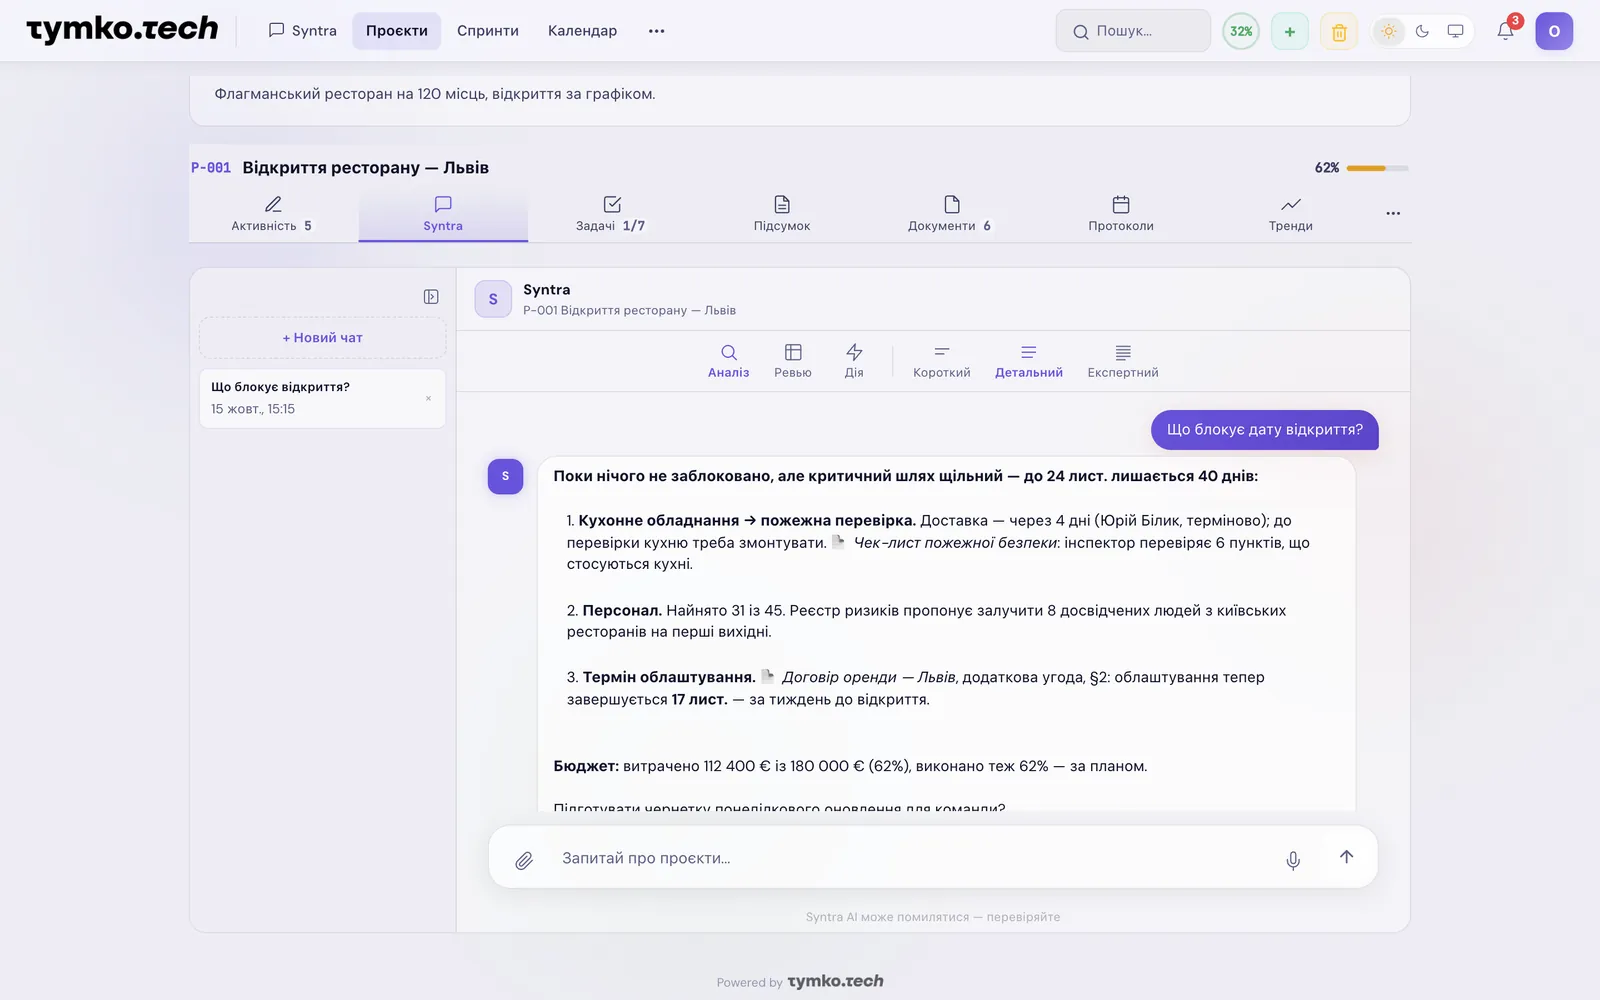Image resolution: width=1600 pixels, height=1000 pixels.
Task: Click the 62% project progress bar
Action: (1377, 168)
